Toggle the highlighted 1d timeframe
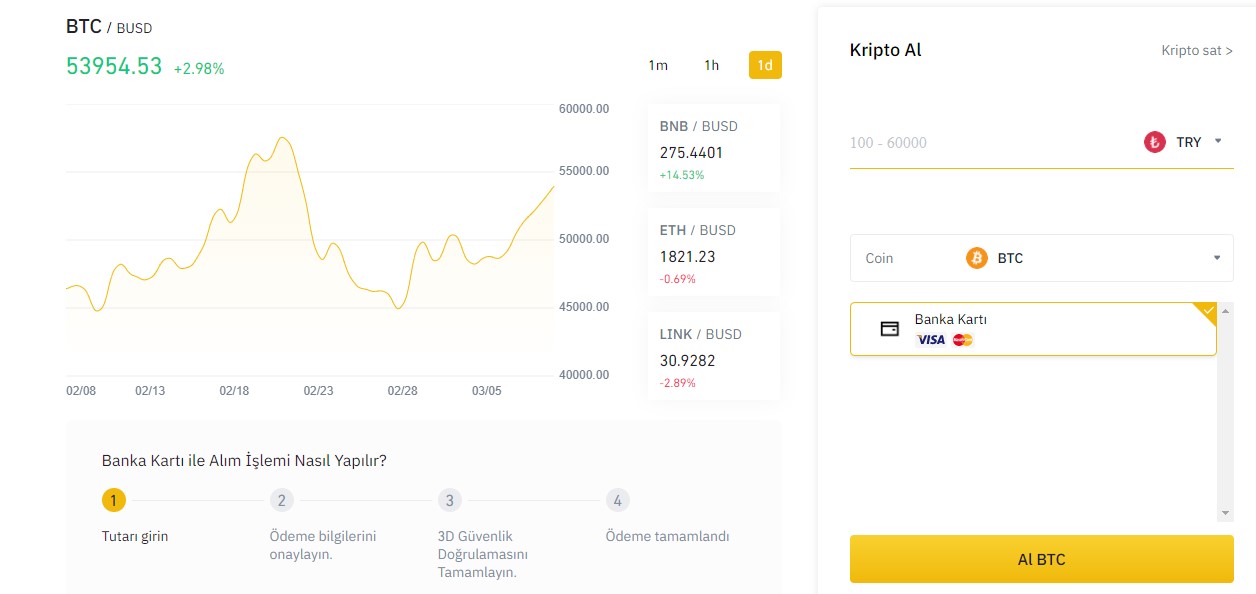This screenshot has height=594, width=1256. (765, 64)
